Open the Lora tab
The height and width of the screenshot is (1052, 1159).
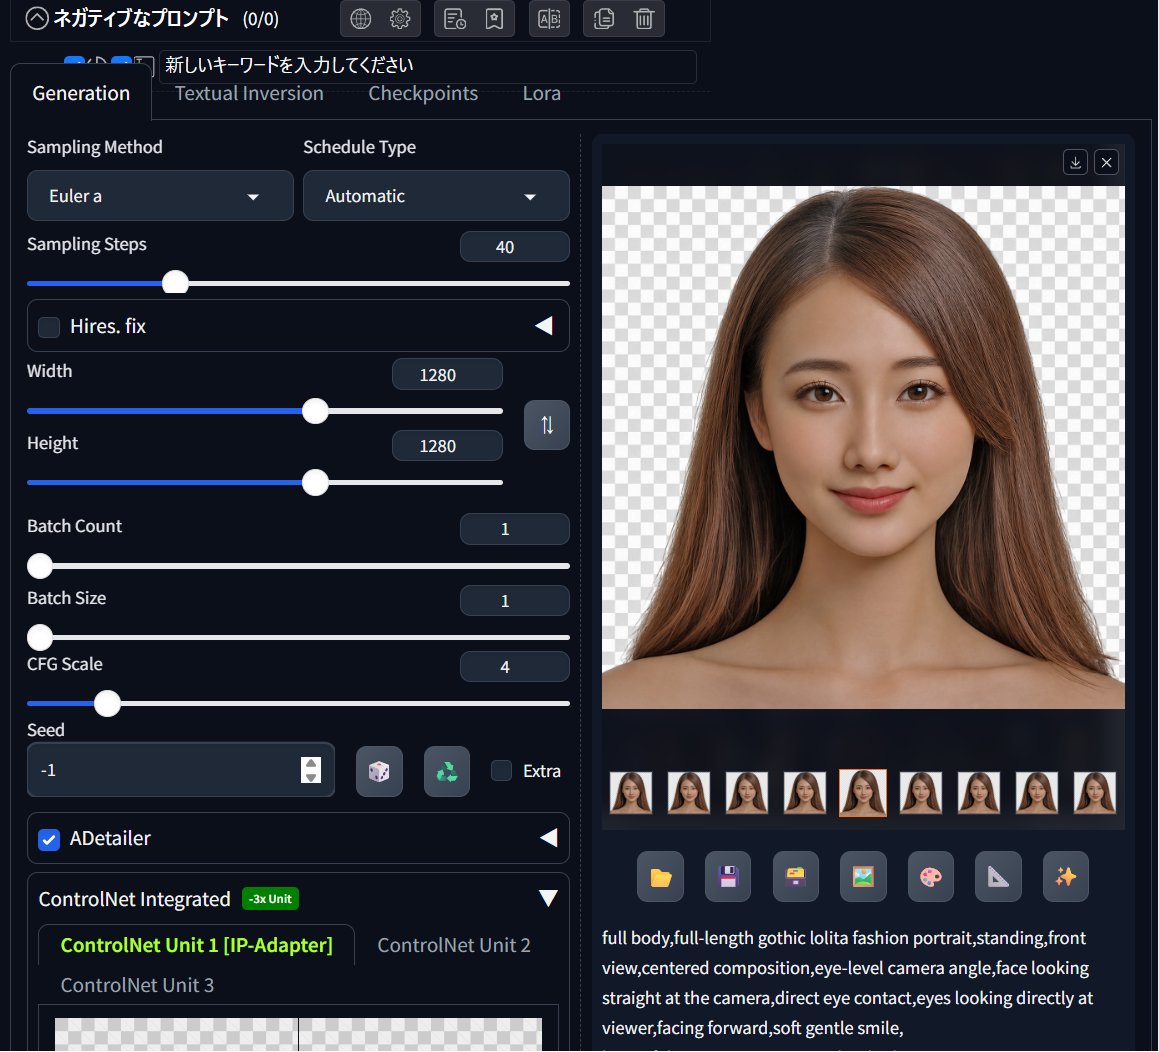point(542,93)
